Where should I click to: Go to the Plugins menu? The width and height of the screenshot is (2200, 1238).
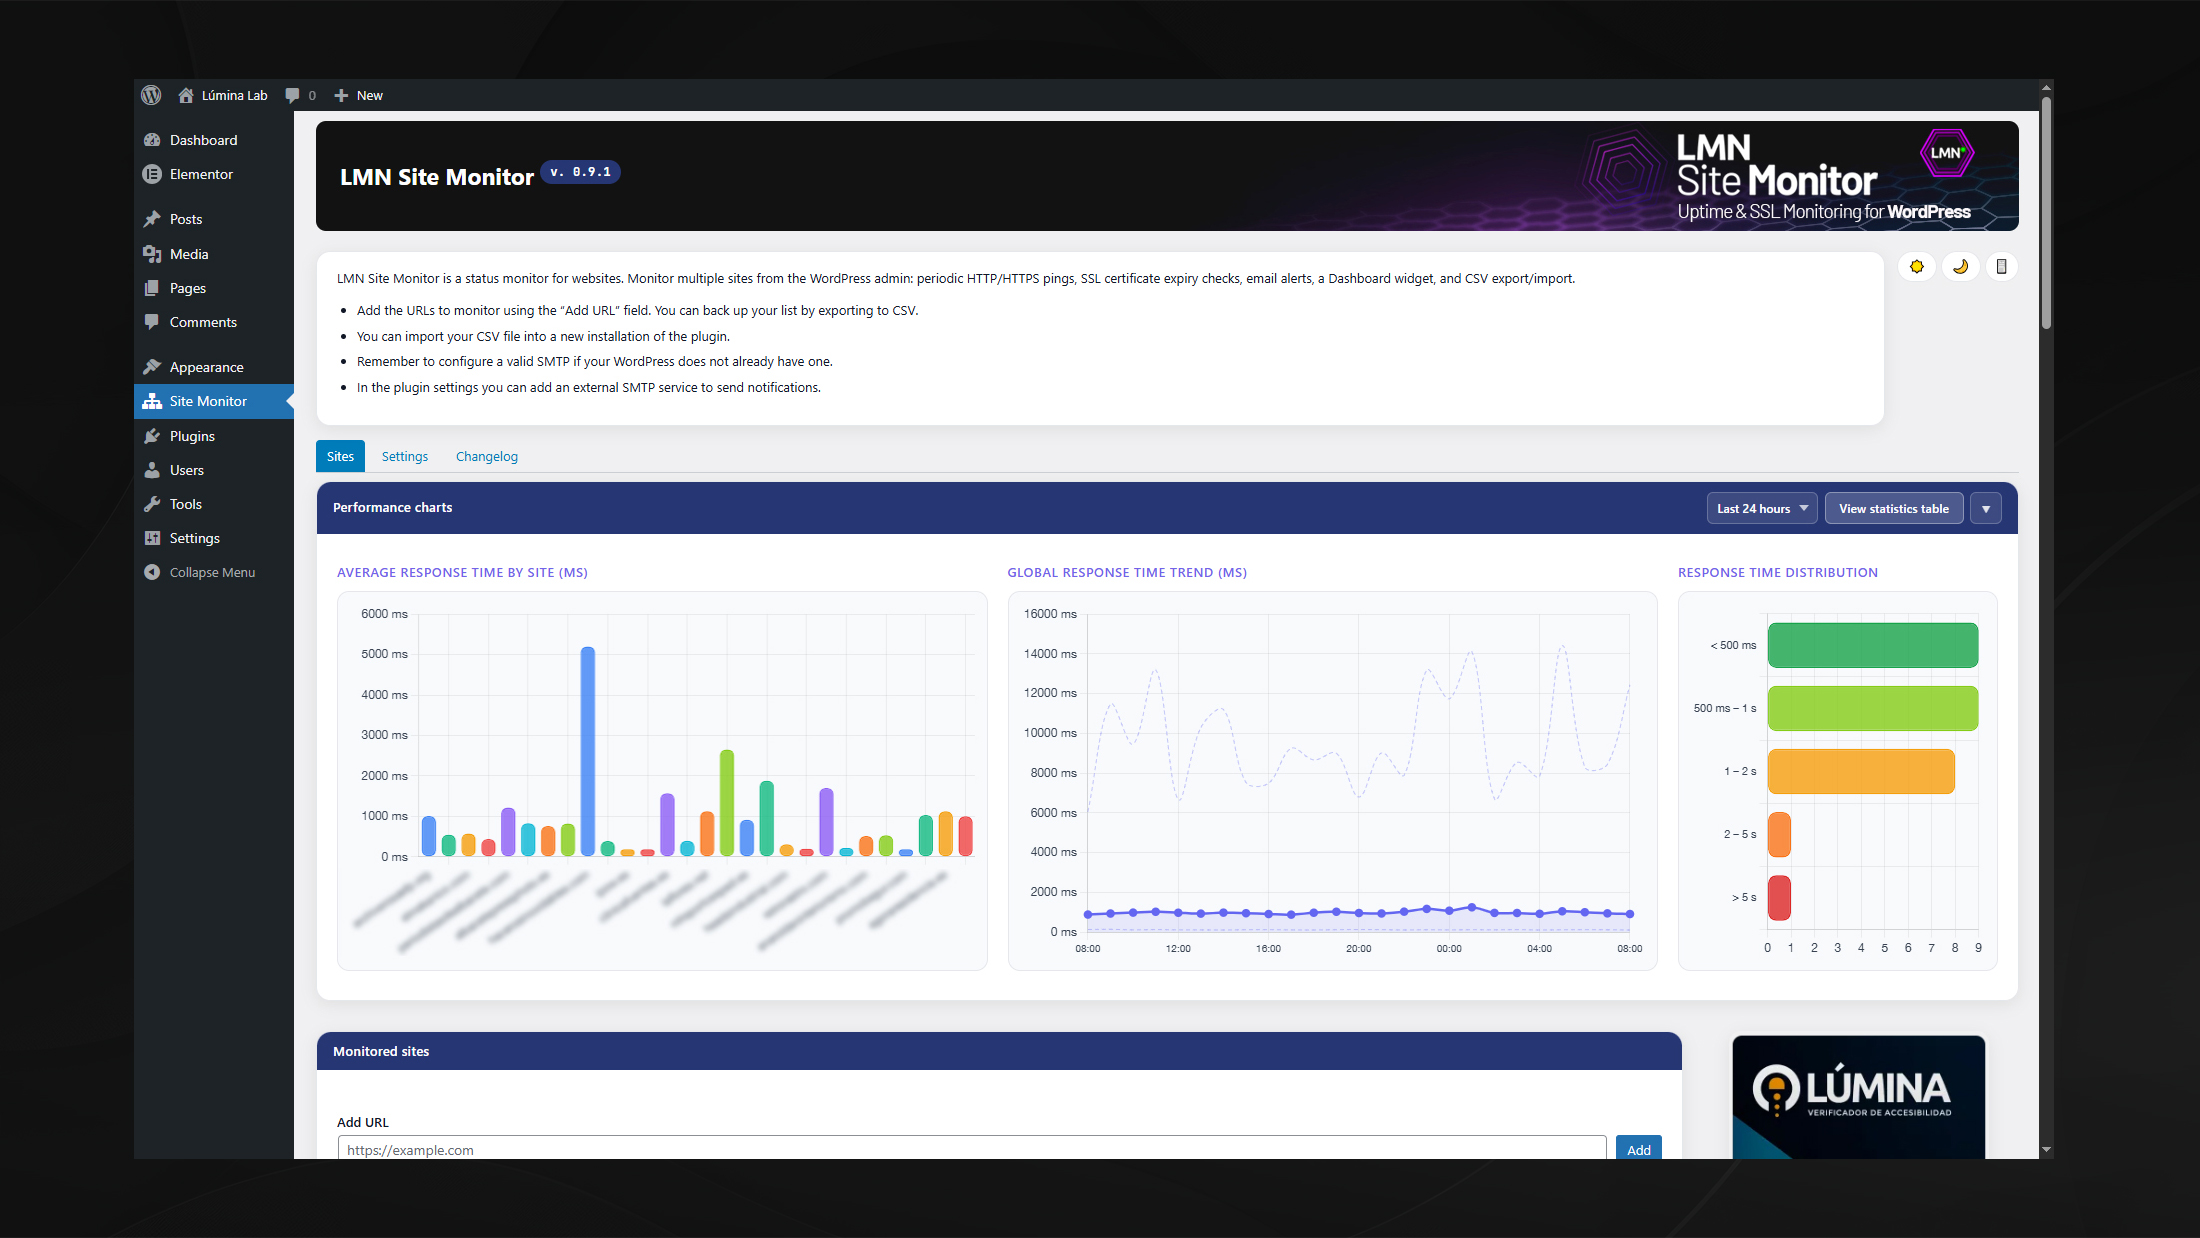[x=192, y=436]
